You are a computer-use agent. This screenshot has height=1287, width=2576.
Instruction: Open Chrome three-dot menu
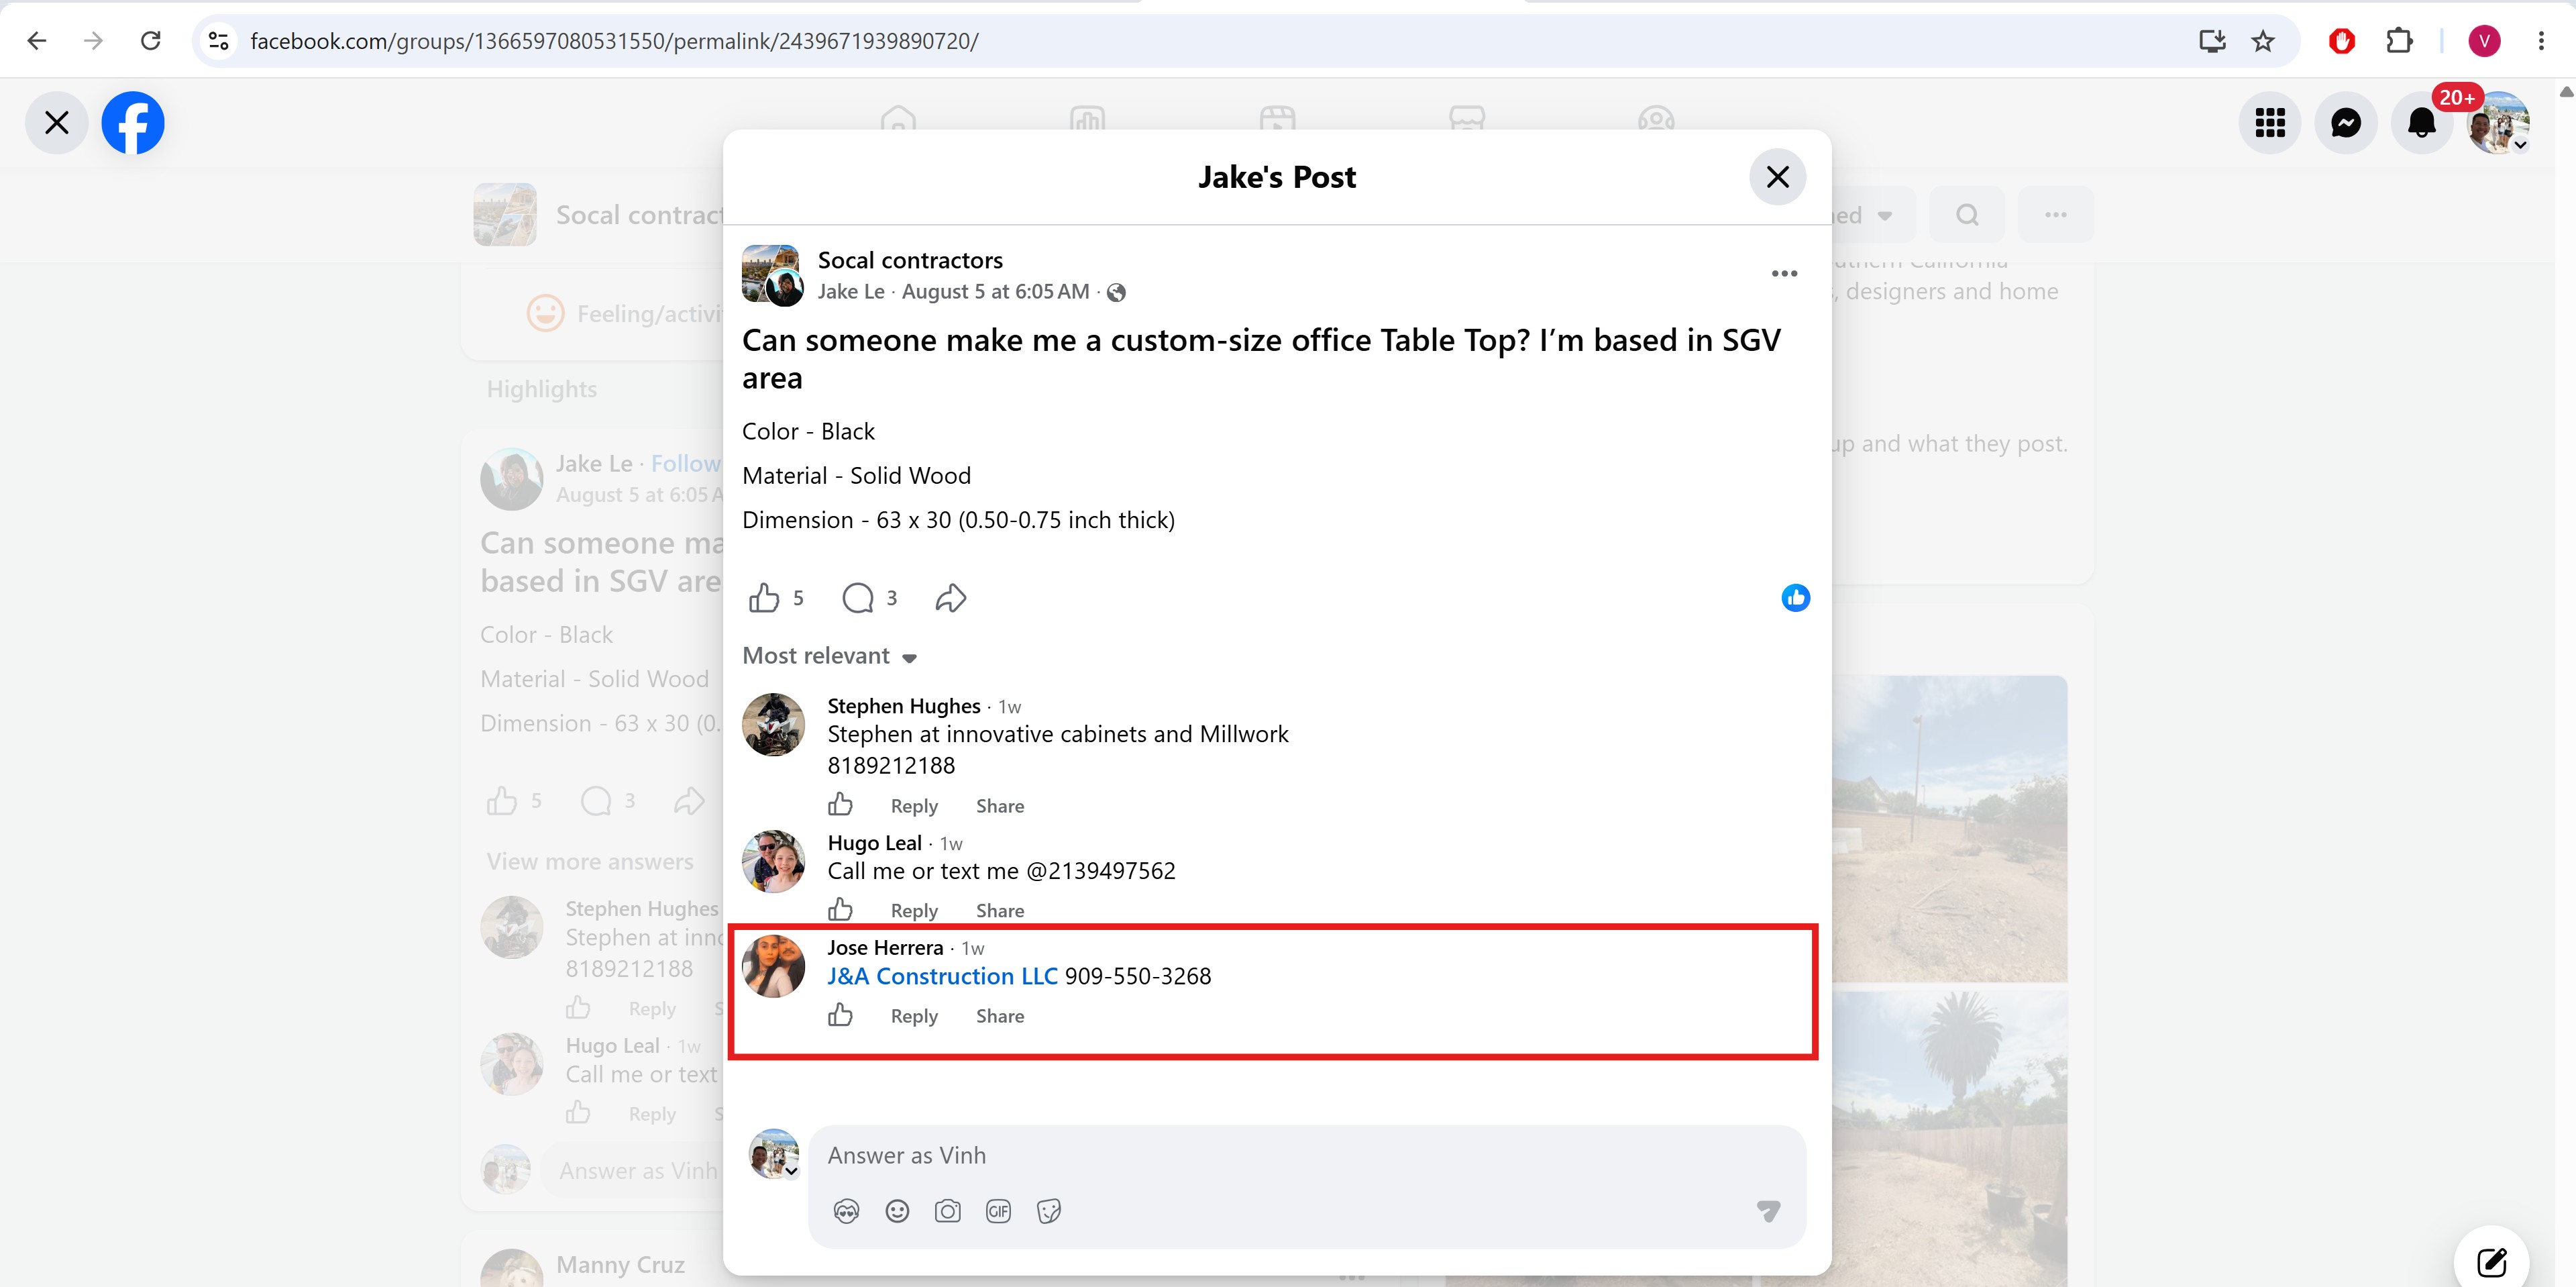point(2541,41)
